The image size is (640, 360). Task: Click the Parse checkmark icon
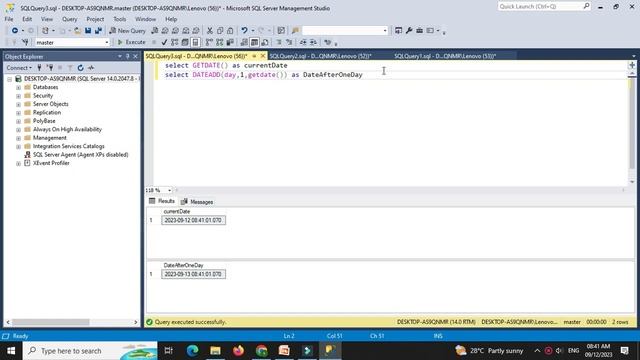(164, 42)
